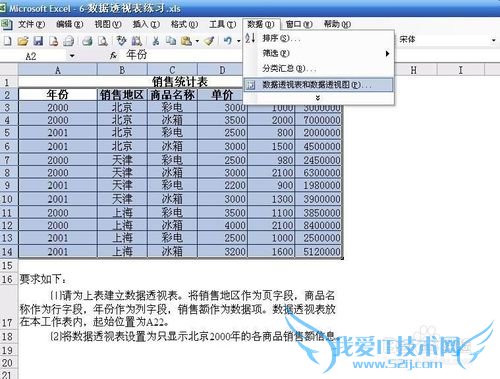The height and width of the screenshot is (379, 500).
Task: Click cell with value 8400000
Action: point(318,225)
